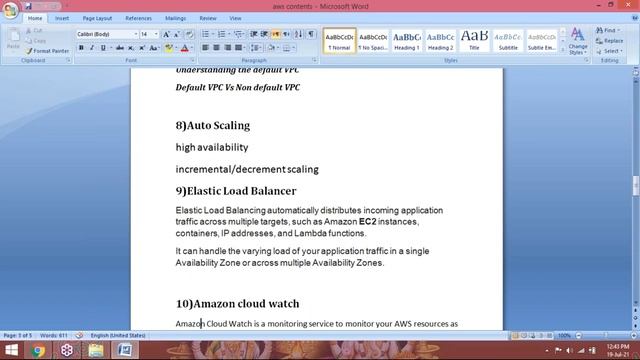Image resolution: width=640 pixels, height=360 pixels.
Task: Click the Copy button
Action: 36,41
